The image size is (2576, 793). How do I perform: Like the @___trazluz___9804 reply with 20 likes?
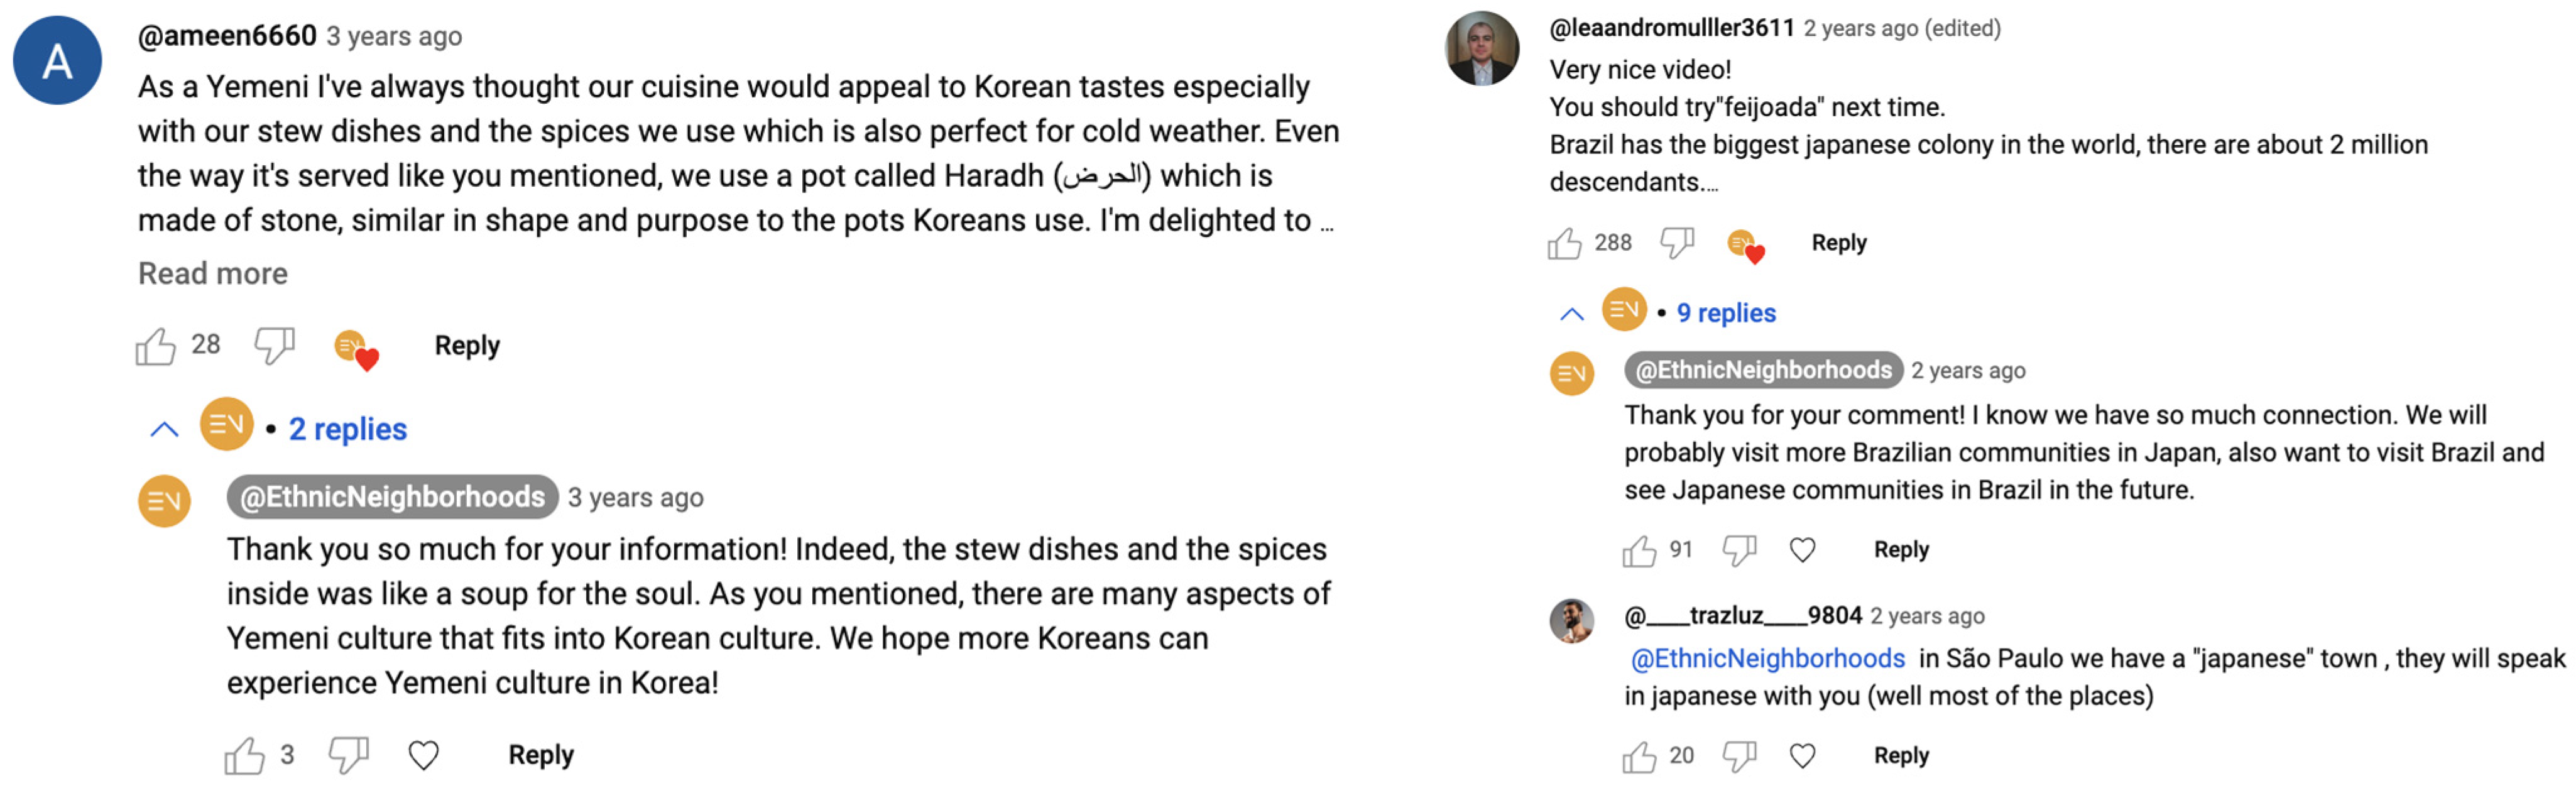click(1639, 756)
